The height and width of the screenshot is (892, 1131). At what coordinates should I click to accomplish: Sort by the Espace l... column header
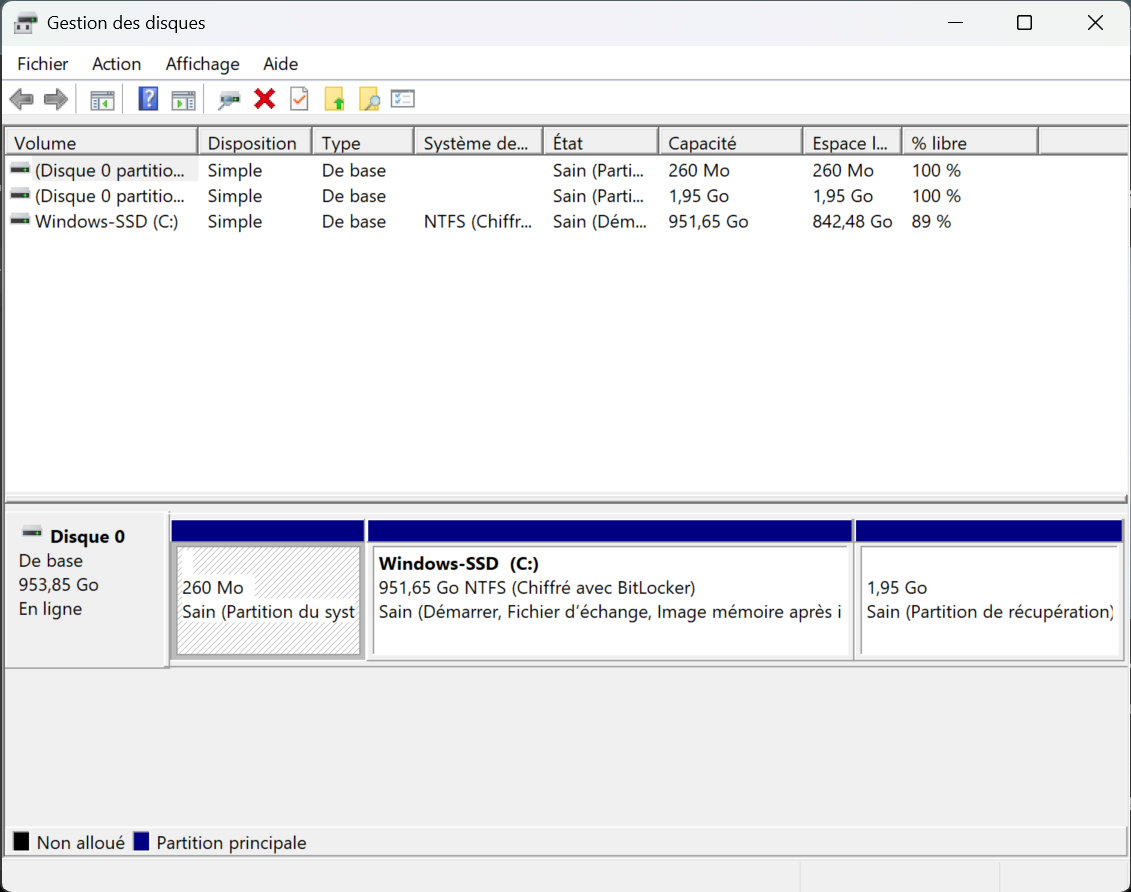852,142
